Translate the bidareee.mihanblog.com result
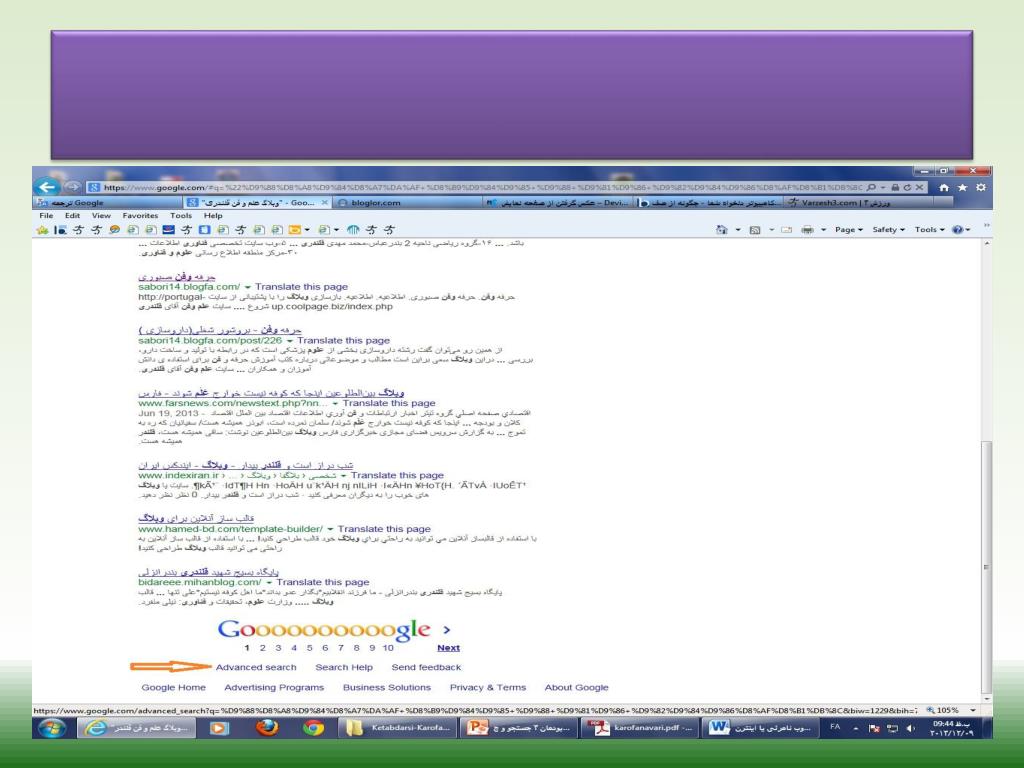Screen dimensions: 1024x768 [x=323, y=582]
